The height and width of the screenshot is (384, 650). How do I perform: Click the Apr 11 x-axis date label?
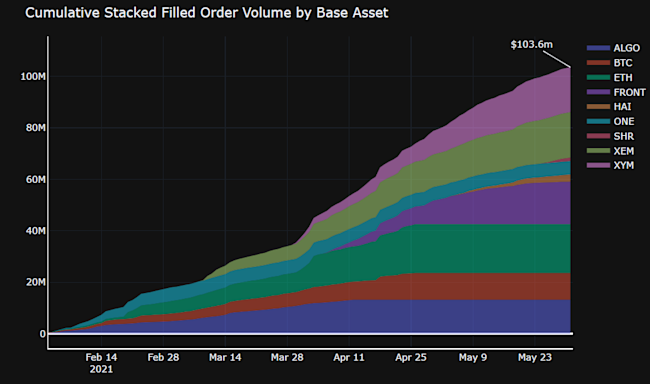(349, 357)
